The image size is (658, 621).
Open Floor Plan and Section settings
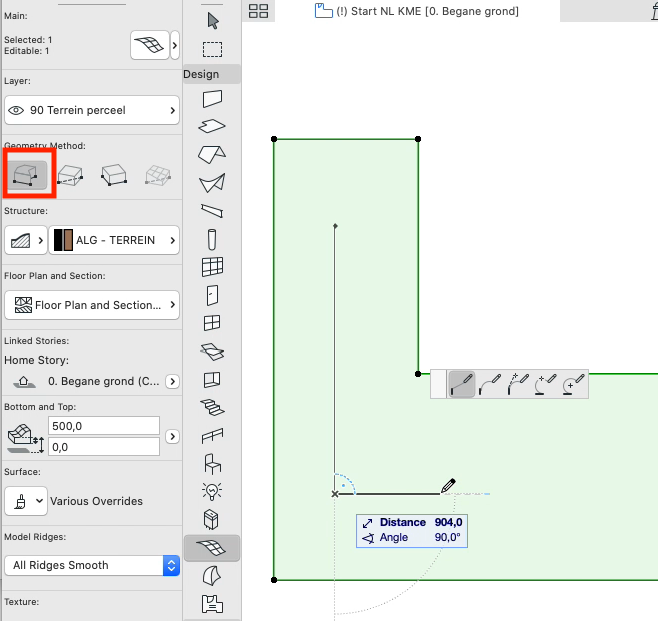[92, 305]
